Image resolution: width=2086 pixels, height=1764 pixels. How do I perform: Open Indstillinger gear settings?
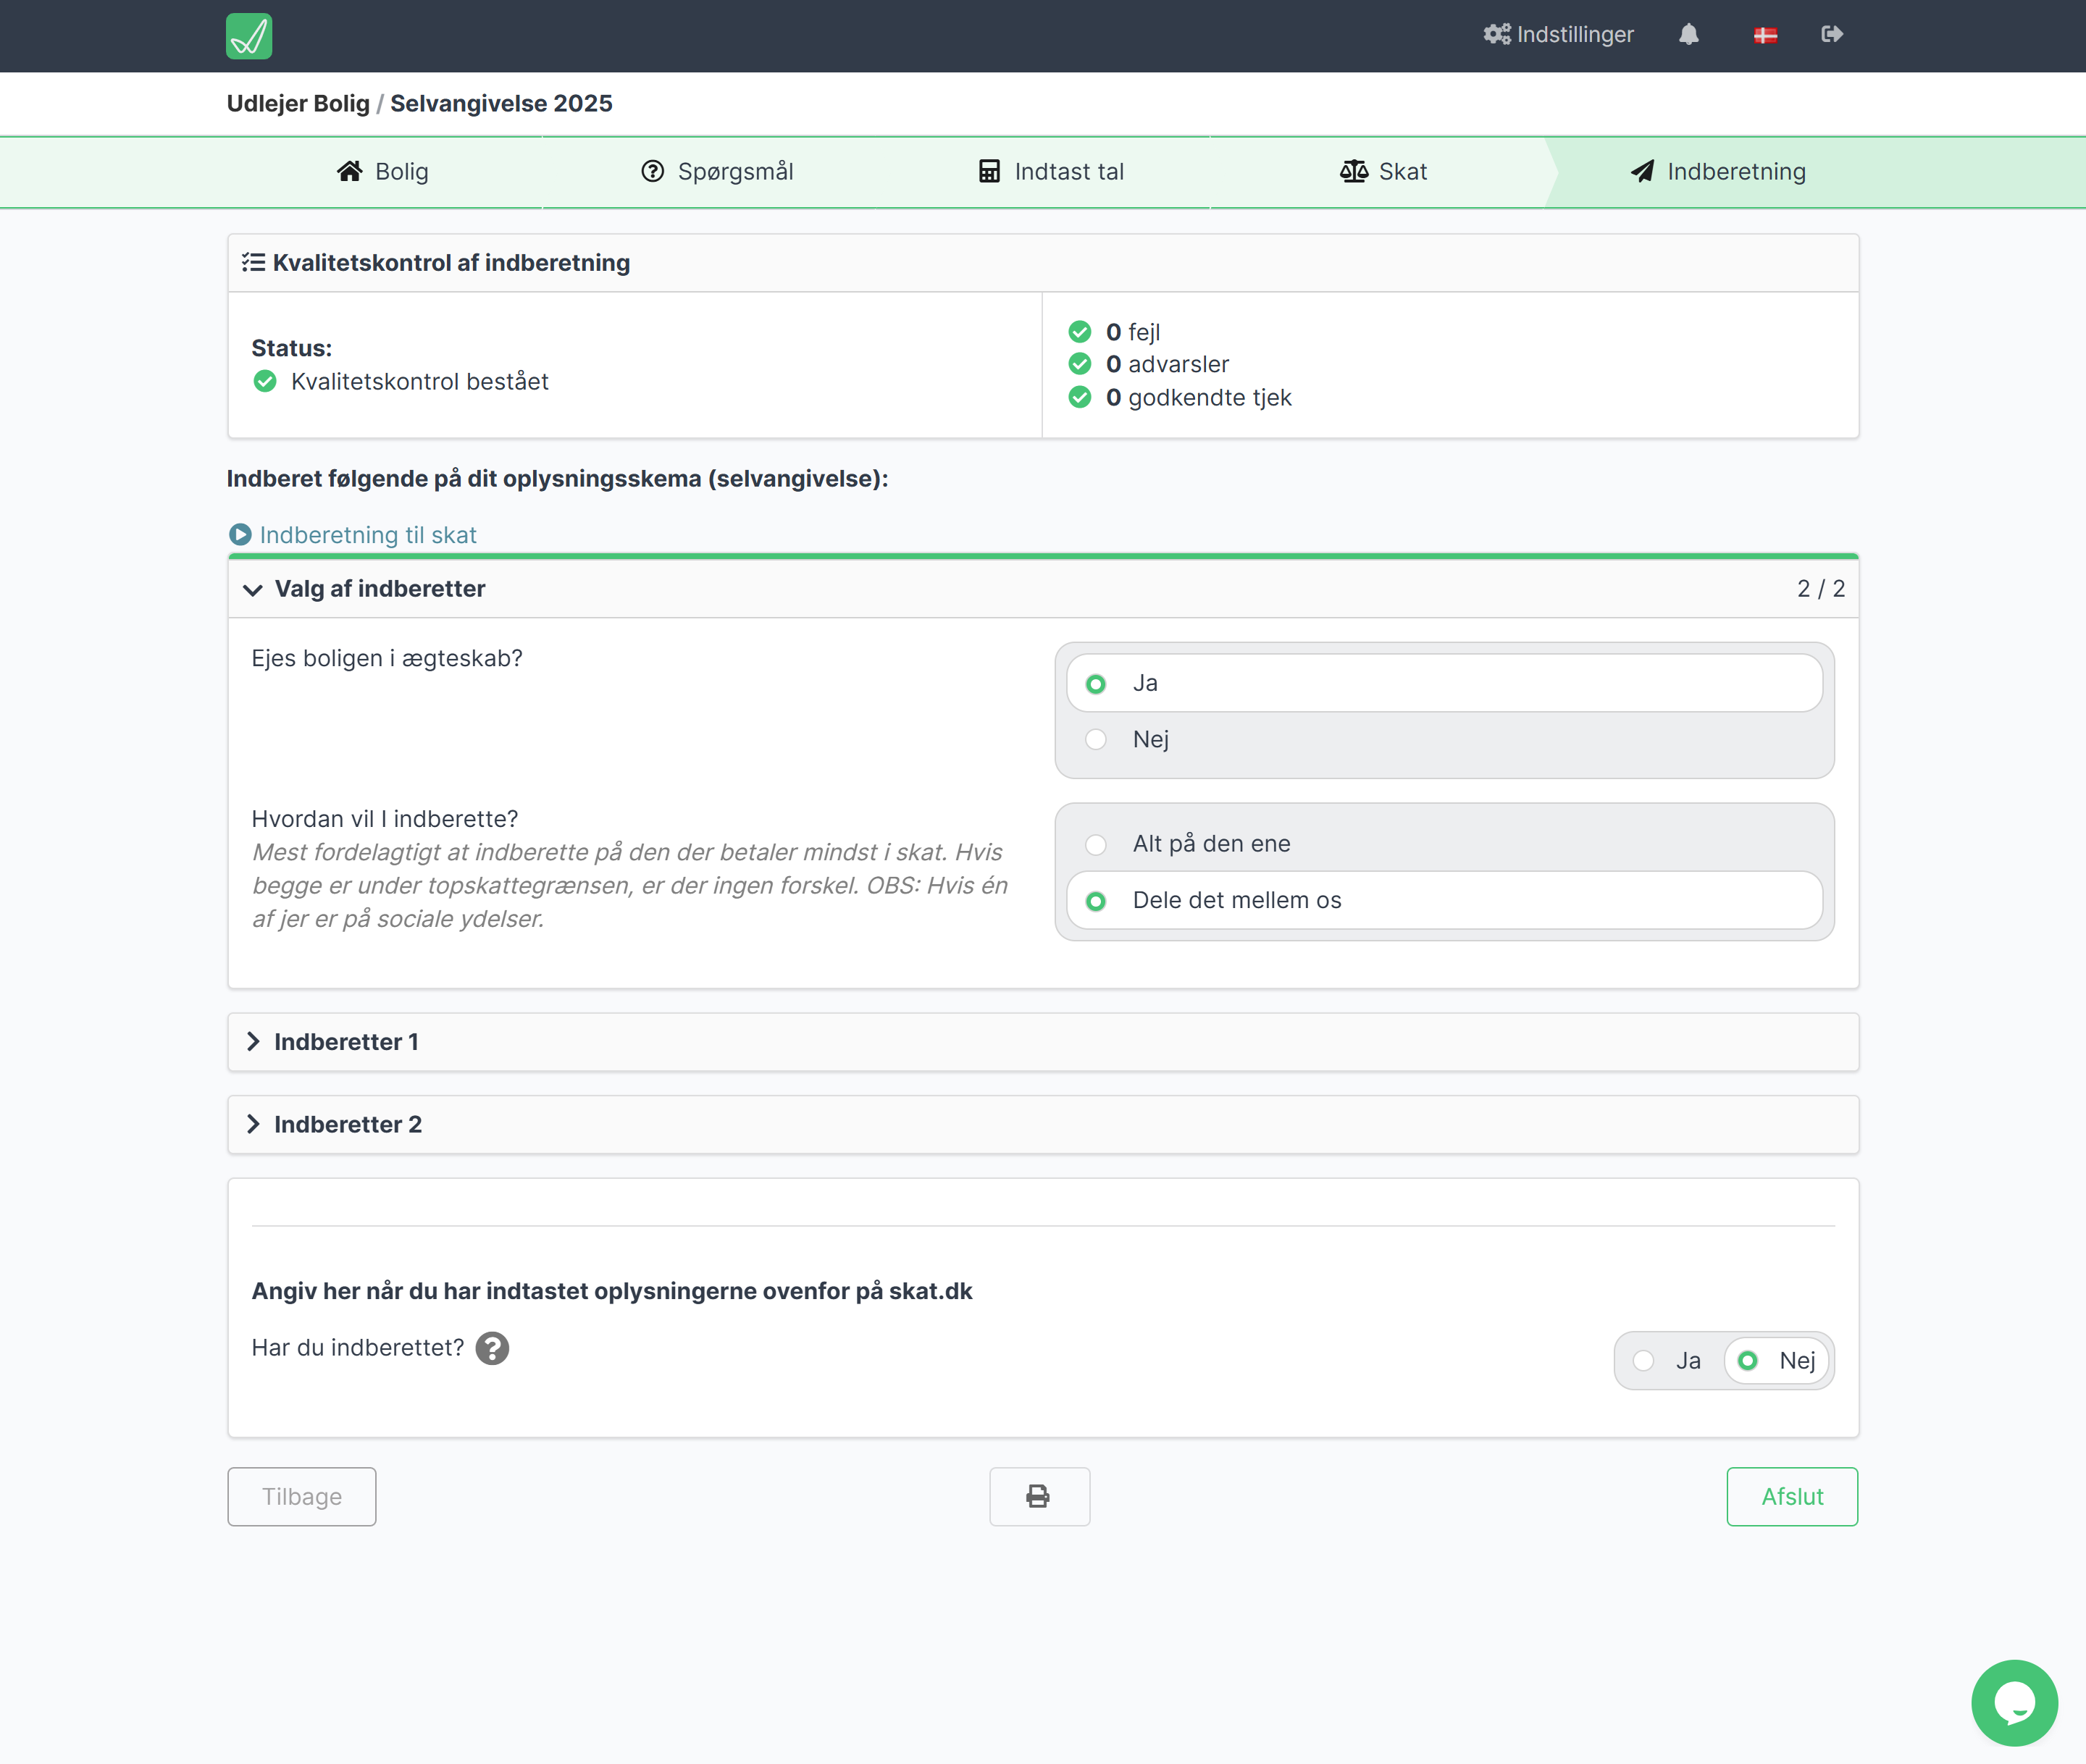[1558, 35]
